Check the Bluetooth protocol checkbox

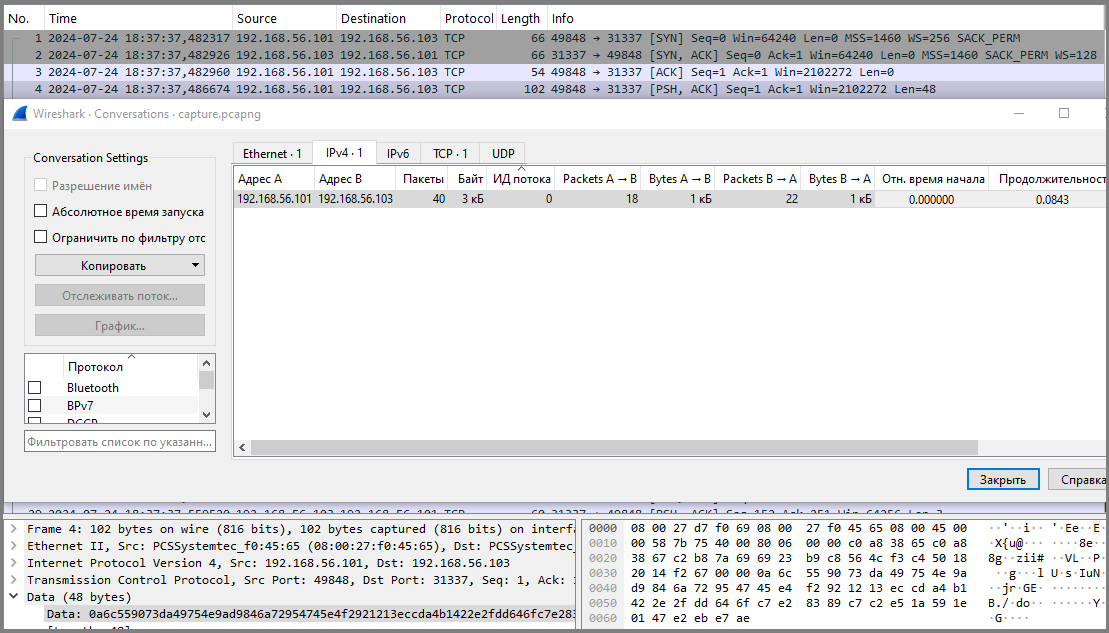[x=34, y=388]
